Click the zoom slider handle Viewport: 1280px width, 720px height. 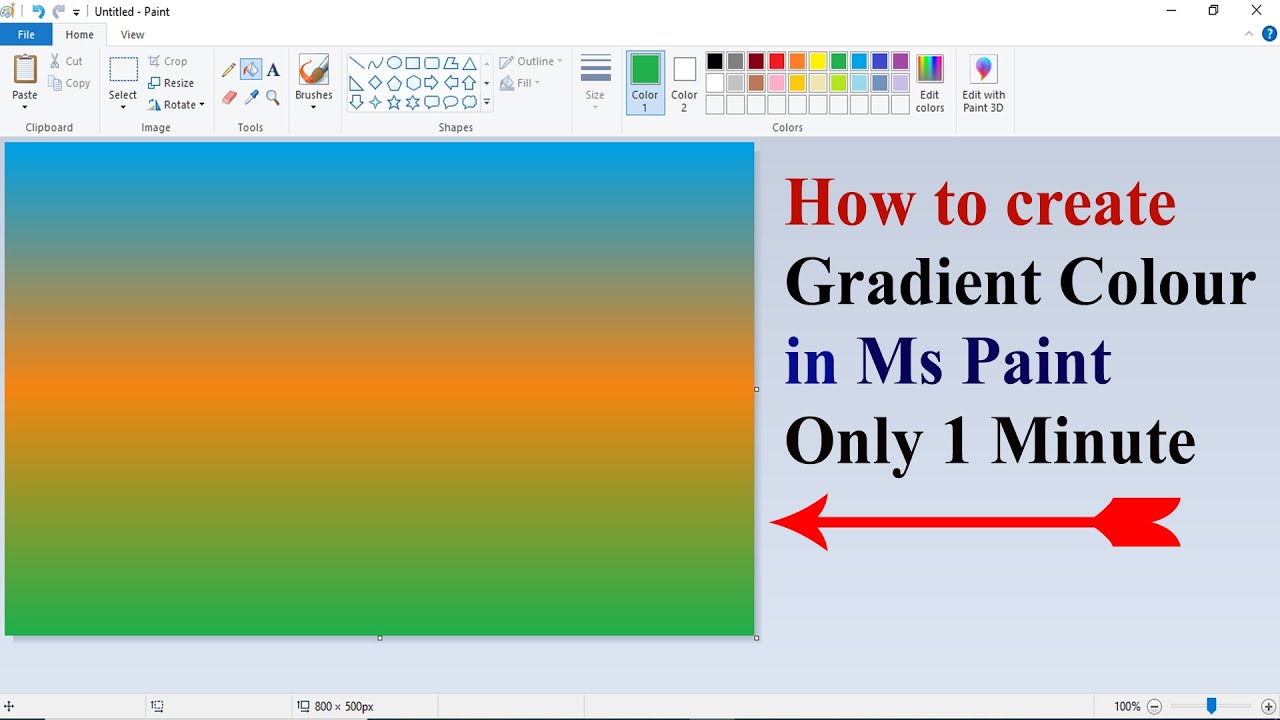point(1211,706)
